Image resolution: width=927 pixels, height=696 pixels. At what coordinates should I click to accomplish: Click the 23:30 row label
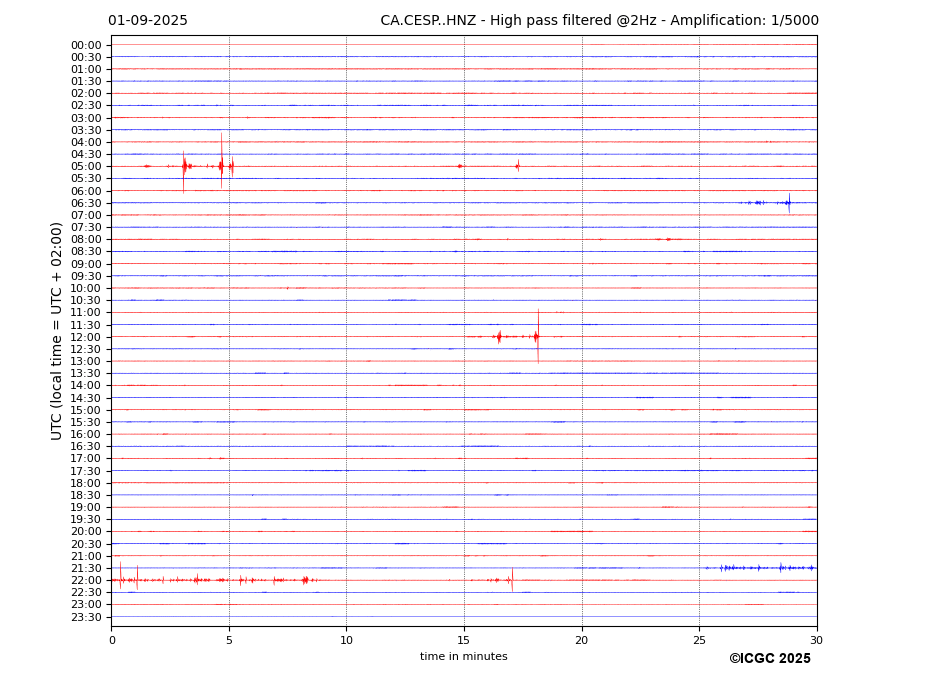pos(86,617)
